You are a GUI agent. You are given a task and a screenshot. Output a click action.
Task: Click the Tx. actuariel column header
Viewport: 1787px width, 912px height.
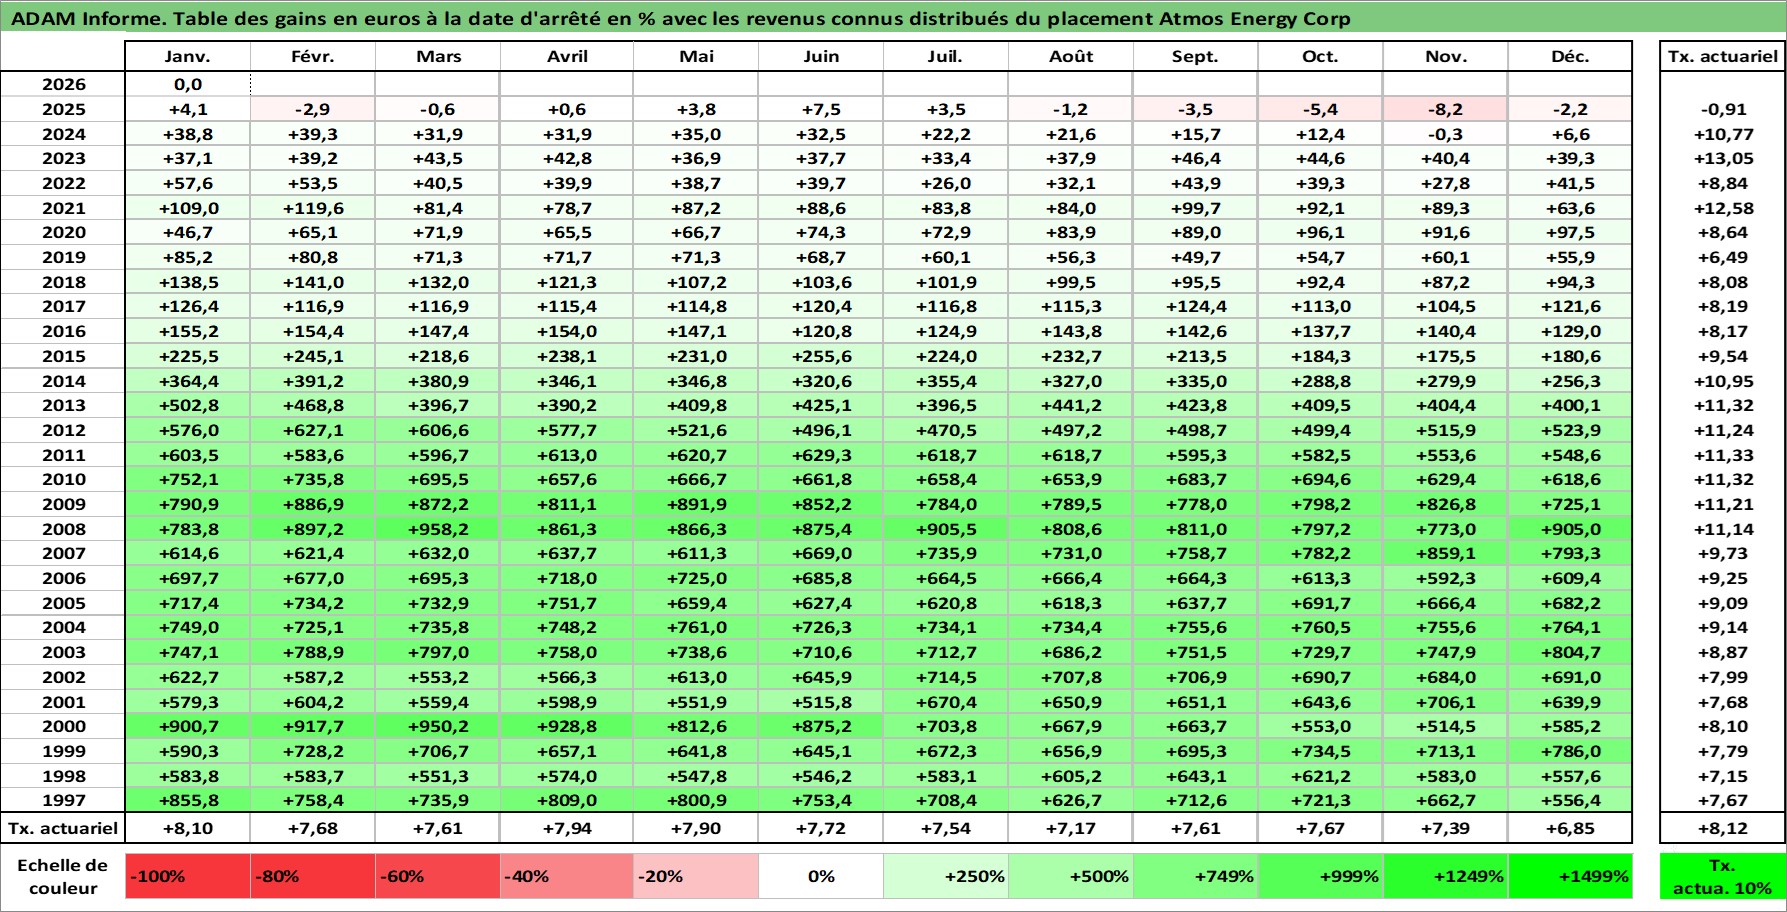point(1723,57)
